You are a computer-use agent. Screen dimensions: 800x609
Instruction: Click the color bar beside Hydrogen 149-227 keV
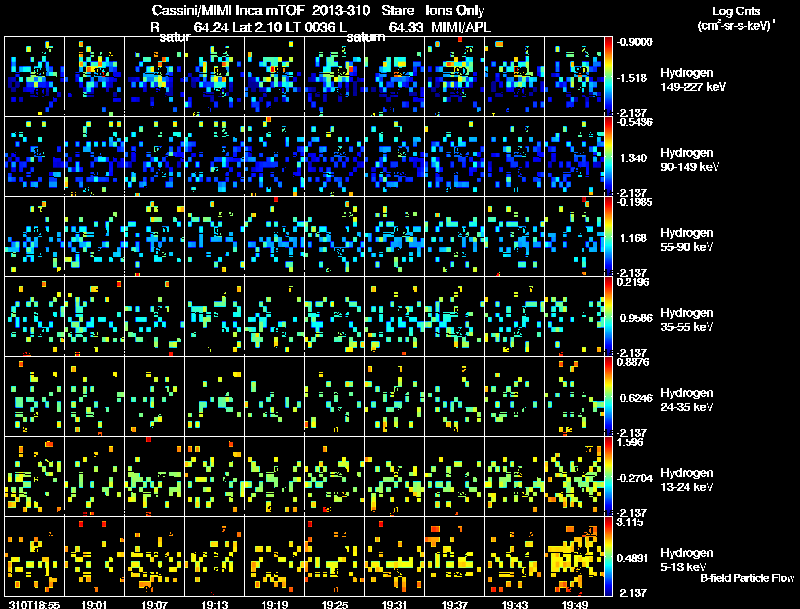click(x=608, y=75)
